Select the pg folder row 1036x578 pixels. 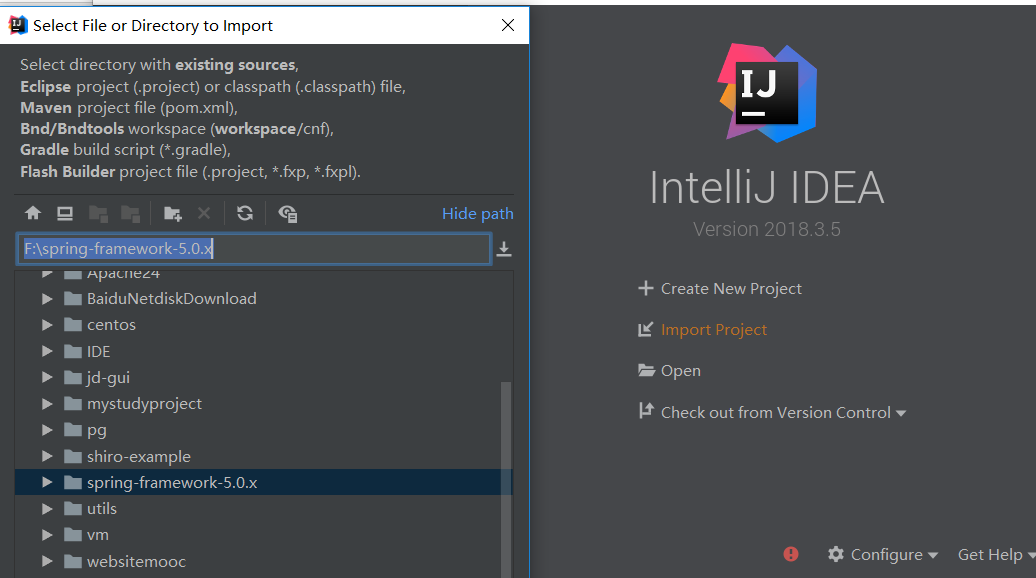[263, 430]
